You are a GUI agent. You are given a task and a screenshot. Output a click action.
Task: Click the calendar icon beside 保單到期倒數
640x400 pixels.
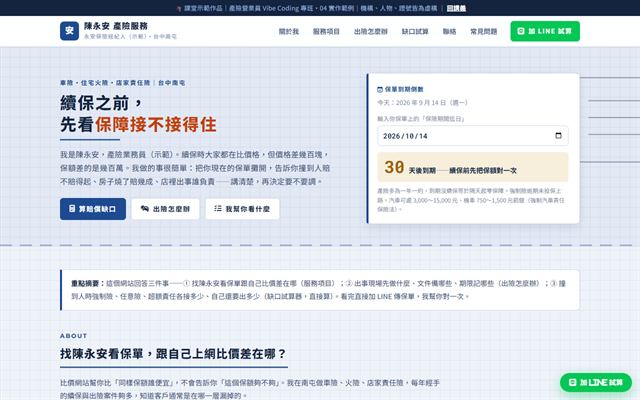[380, 89]
